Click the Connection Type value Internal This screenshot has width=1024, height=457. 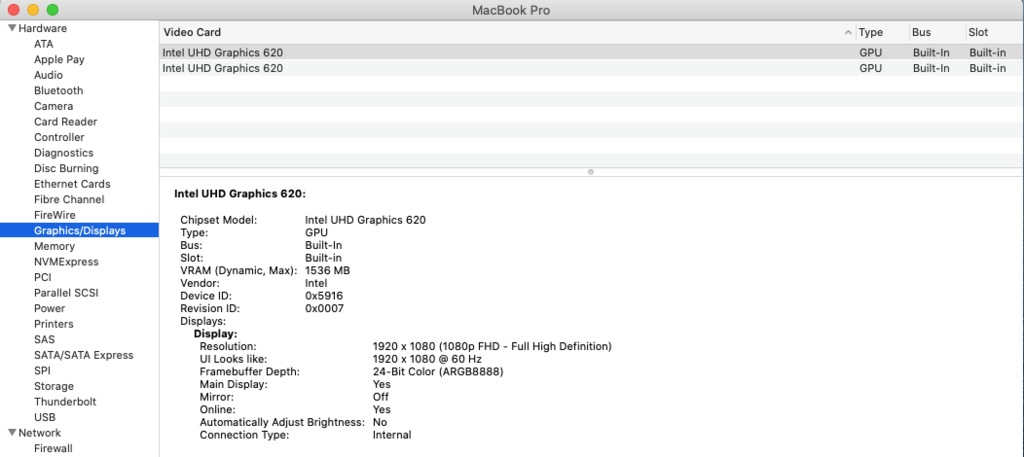(x=392, y=435)
